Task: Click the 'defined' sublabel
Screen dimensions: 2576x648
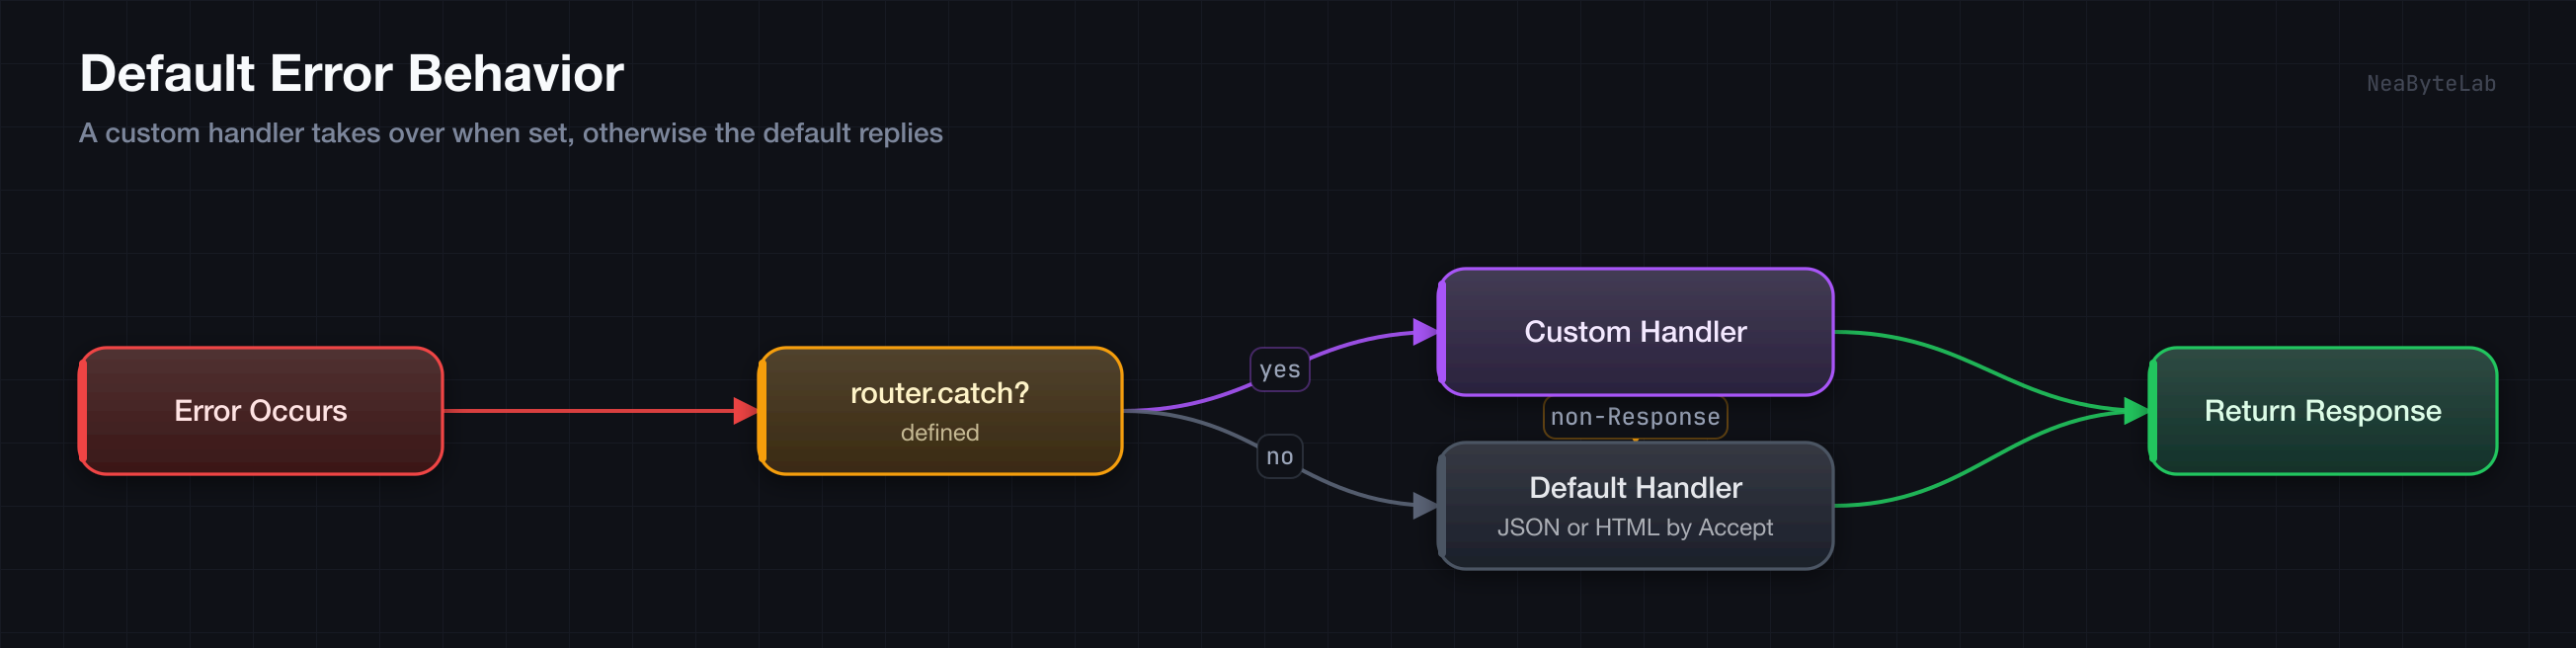Action: pos(940,432)
